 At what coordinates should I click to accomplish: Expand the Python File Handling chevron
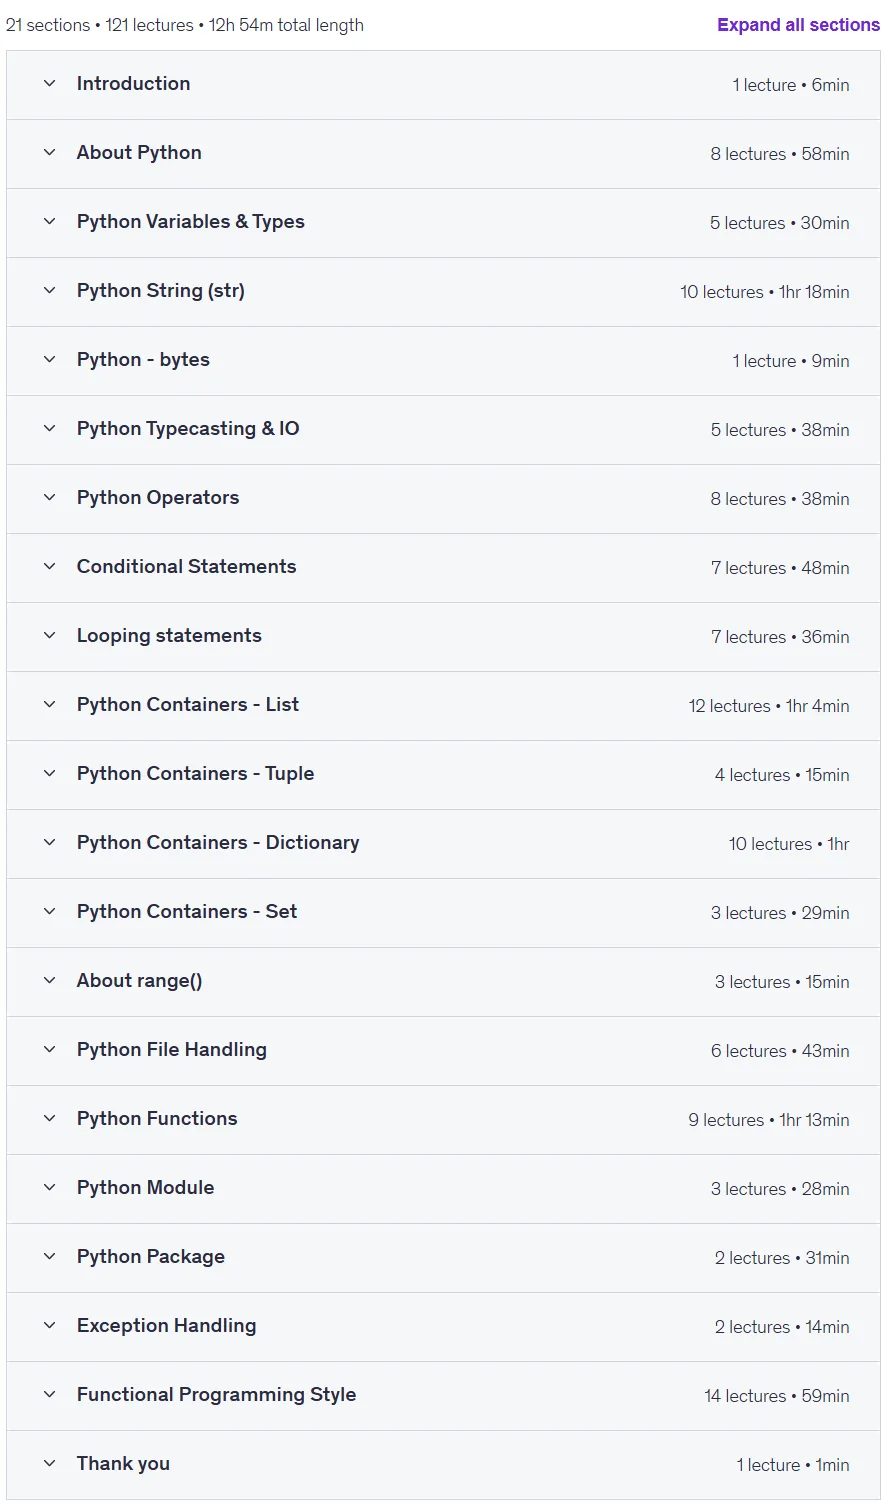click(49, 1050)
